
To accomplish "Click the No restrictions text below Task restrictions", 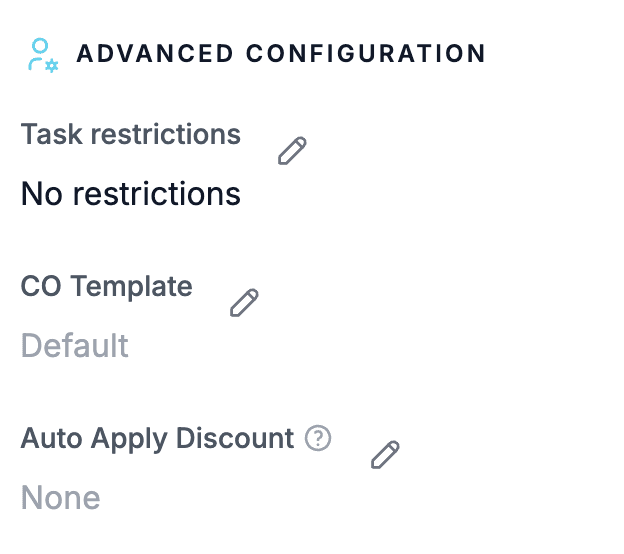I will point(131,193).
